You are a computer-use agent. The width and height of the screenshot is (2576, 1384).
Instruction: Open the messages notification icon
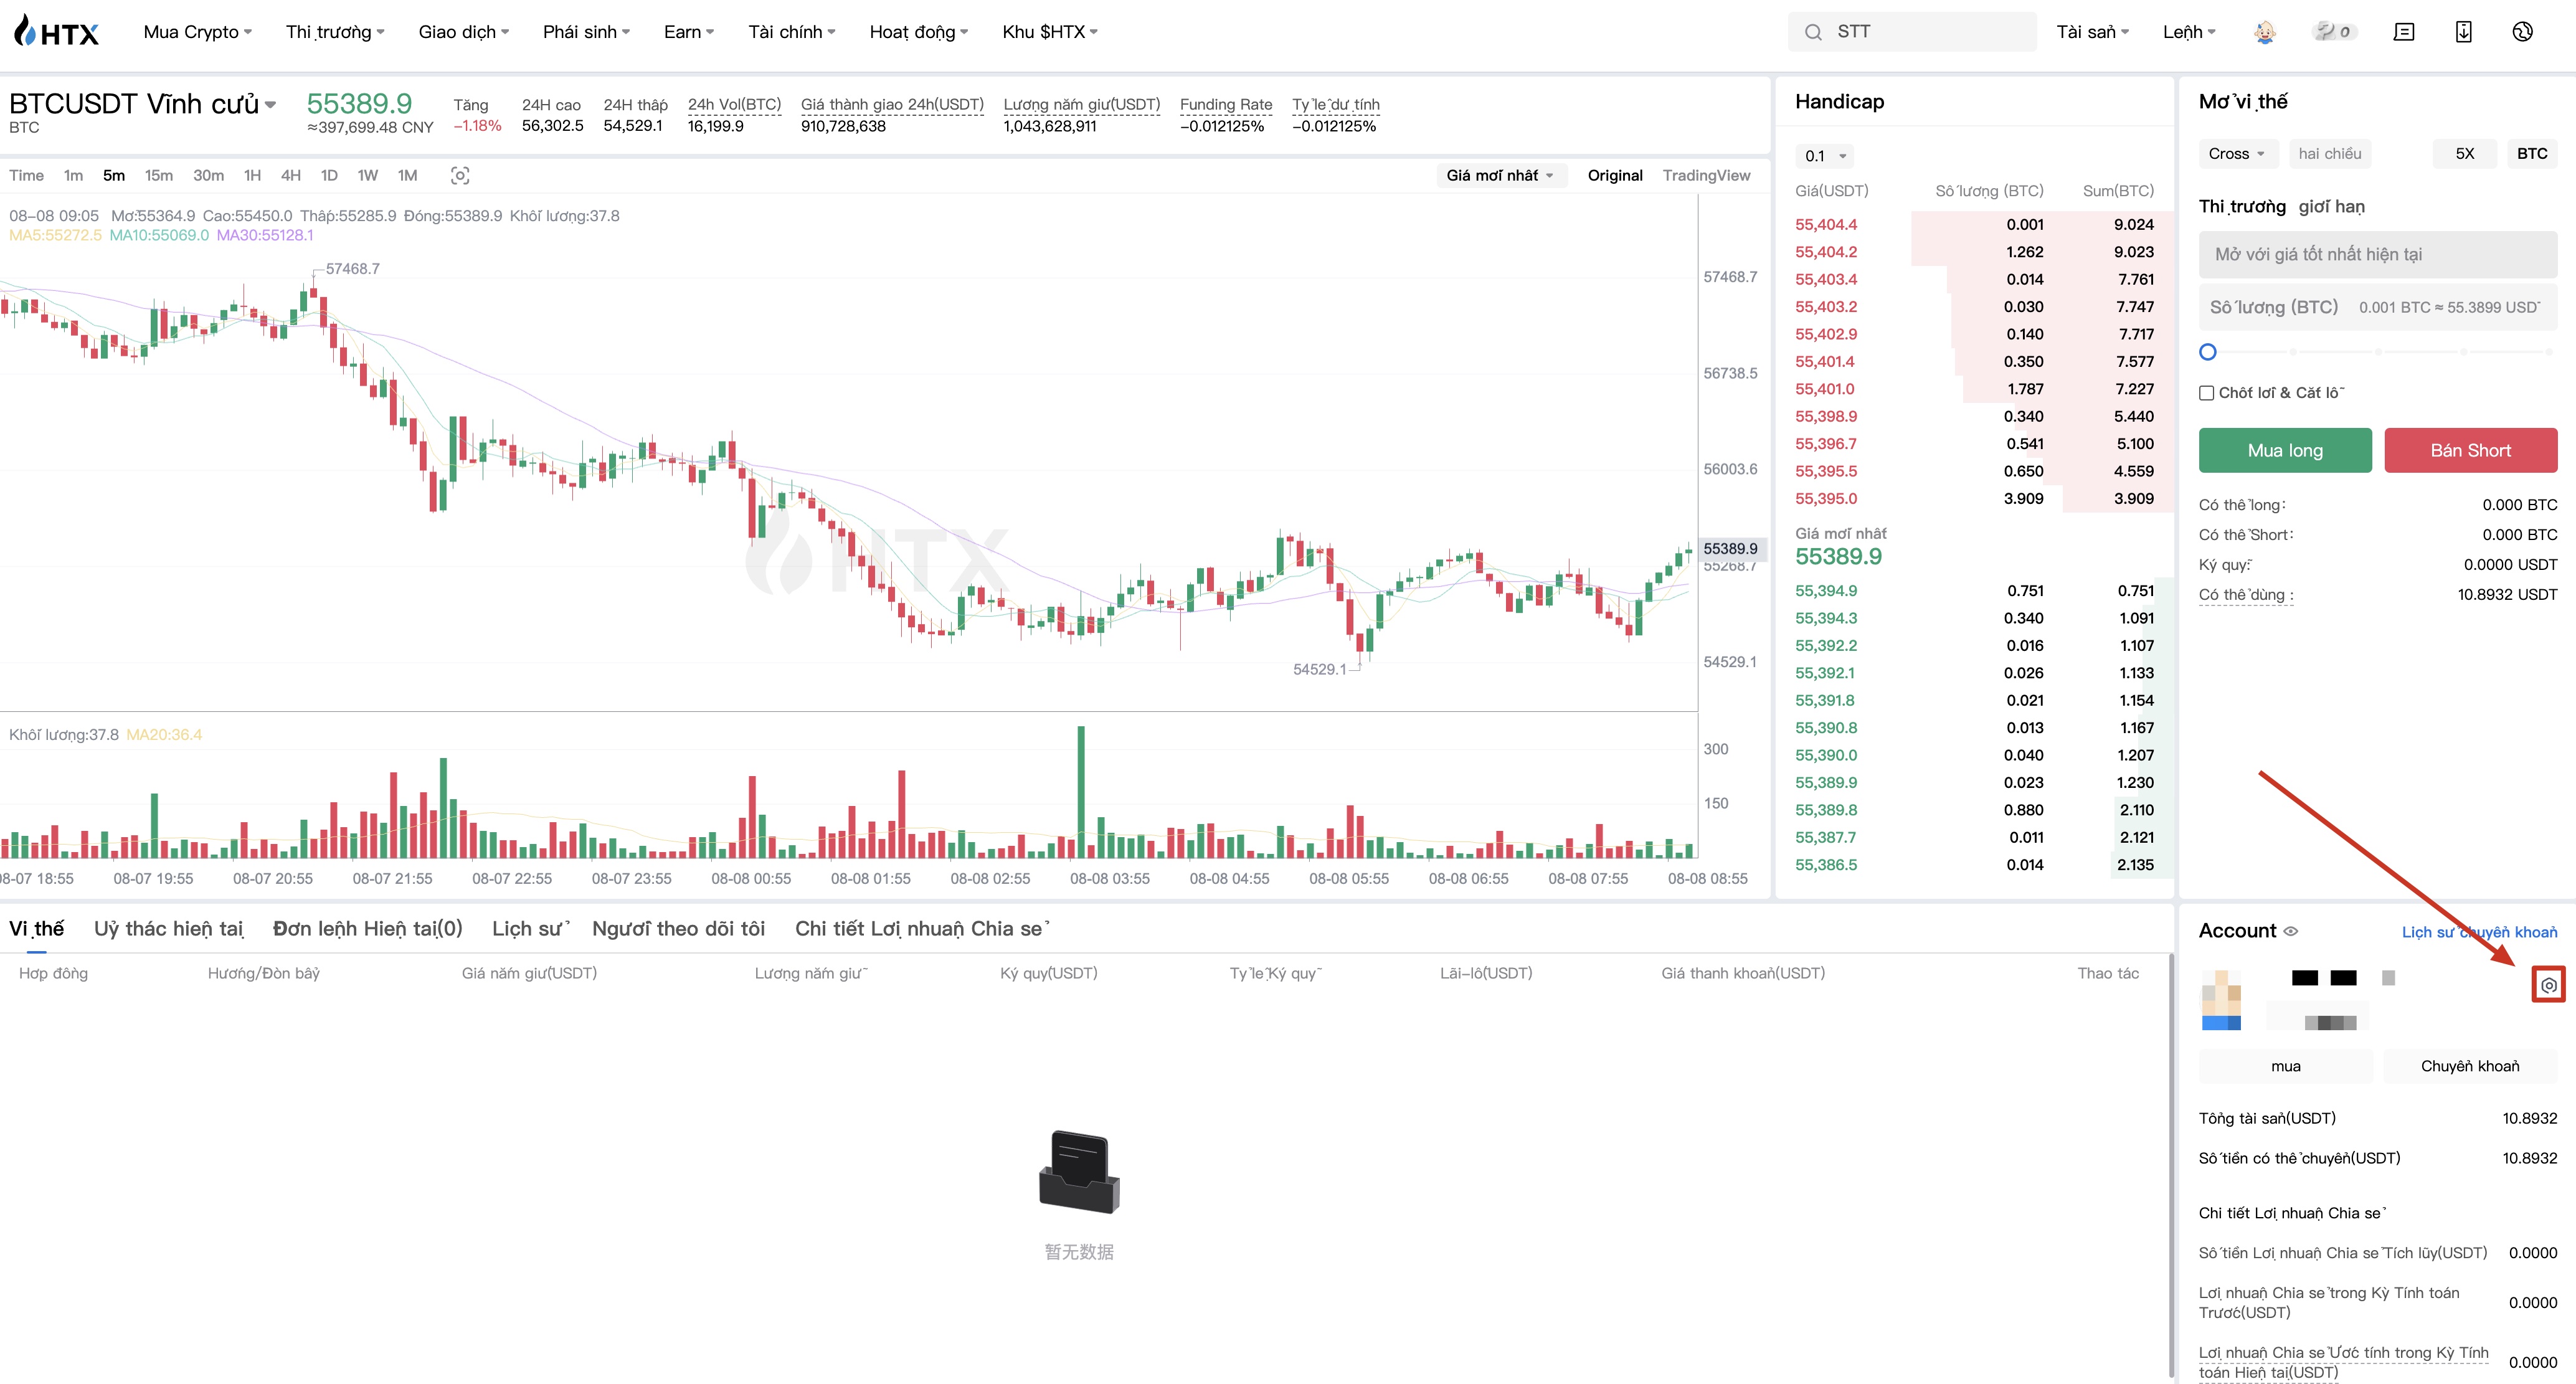coord(2403,32)
